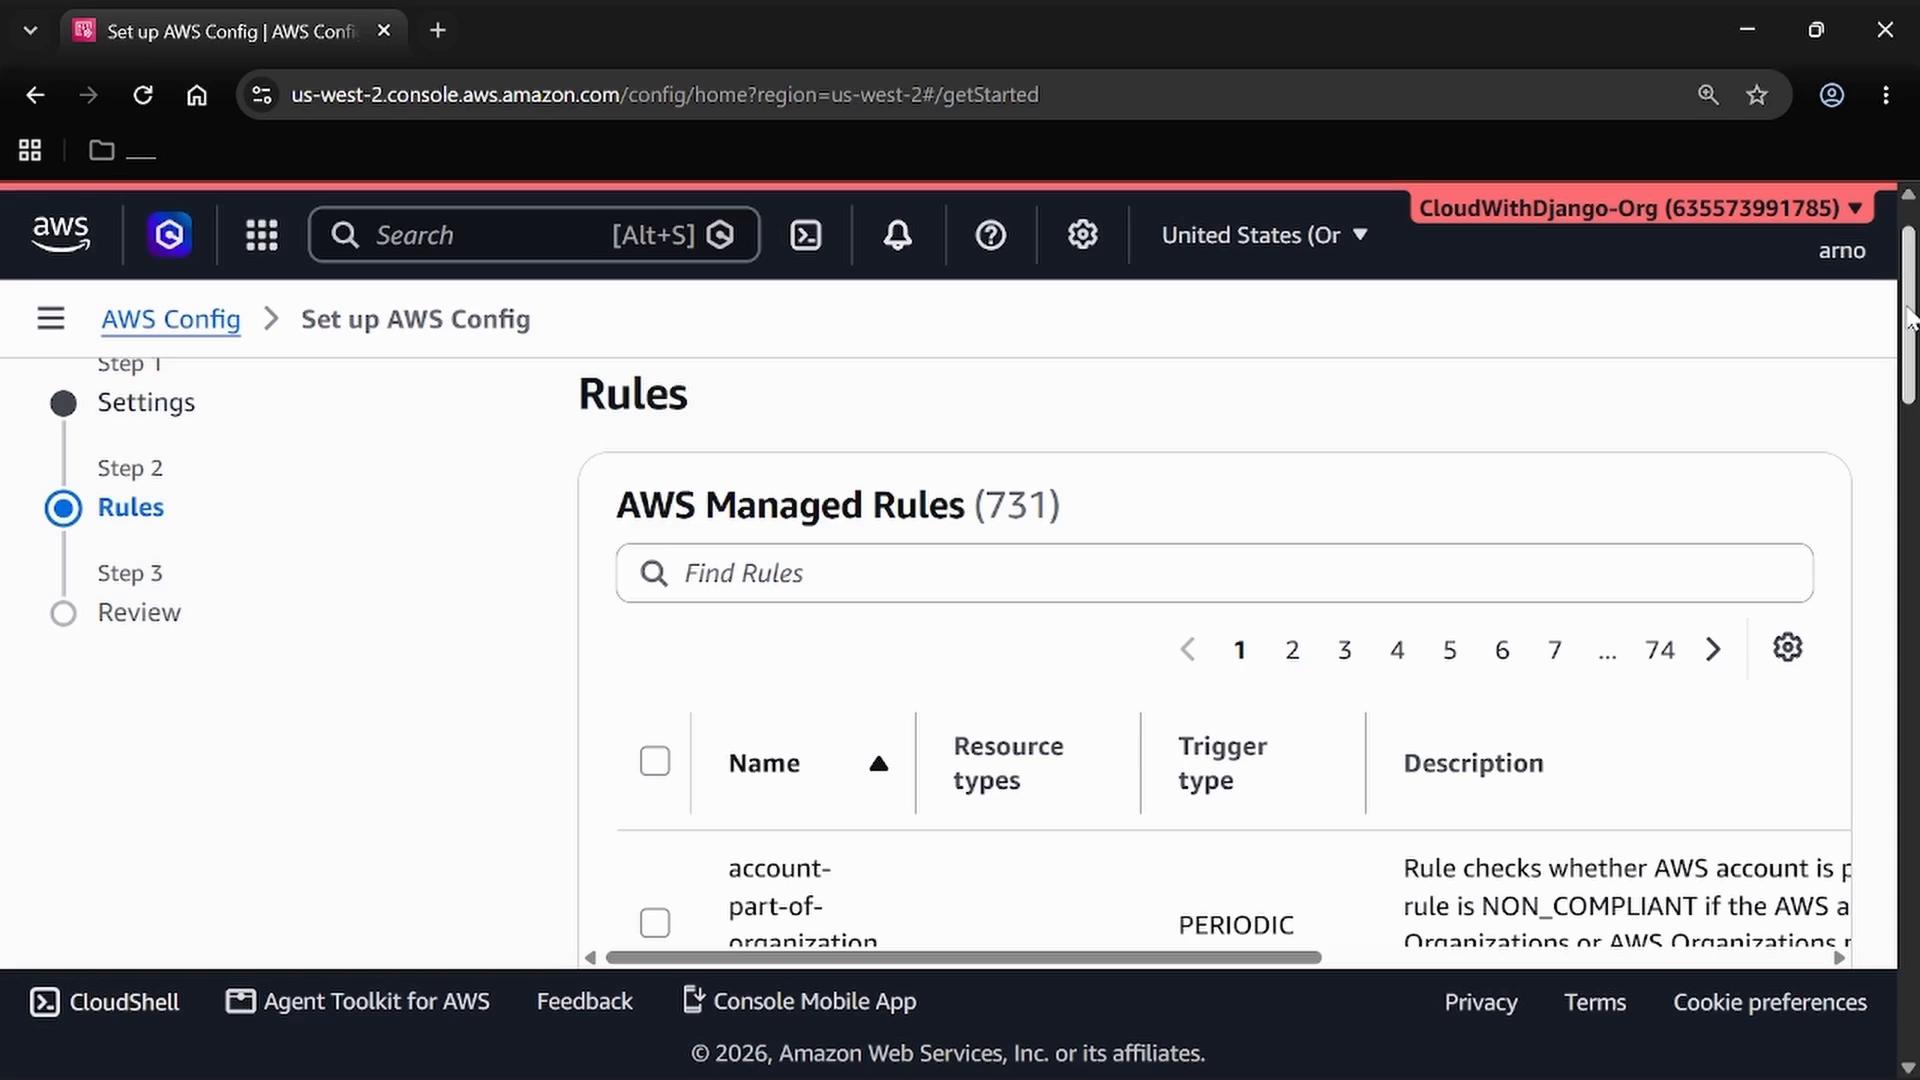The width and height of the screenshot is (1920, 1080).
Task: Sort rules by Name ascending arrow
Action: (x=879, y=764)
